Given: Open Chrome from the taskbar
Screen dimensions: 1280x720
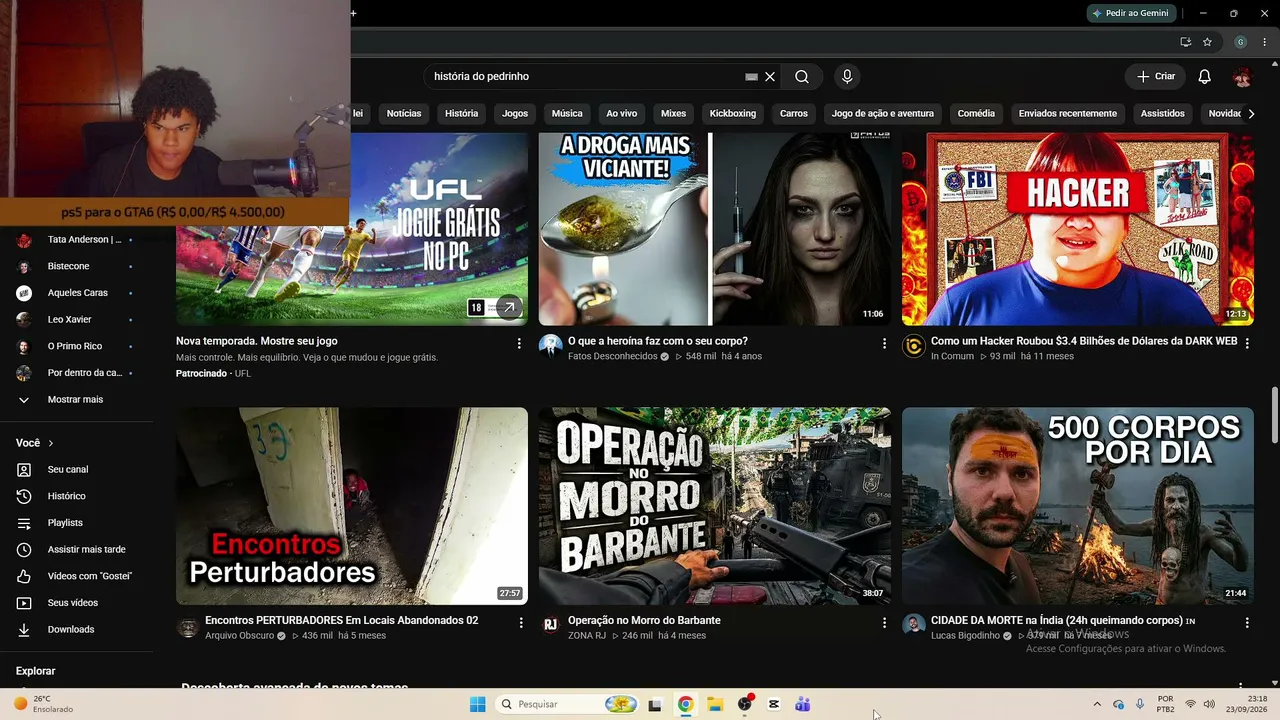Looking at the screenshot, I should click(x=685, y=705).
